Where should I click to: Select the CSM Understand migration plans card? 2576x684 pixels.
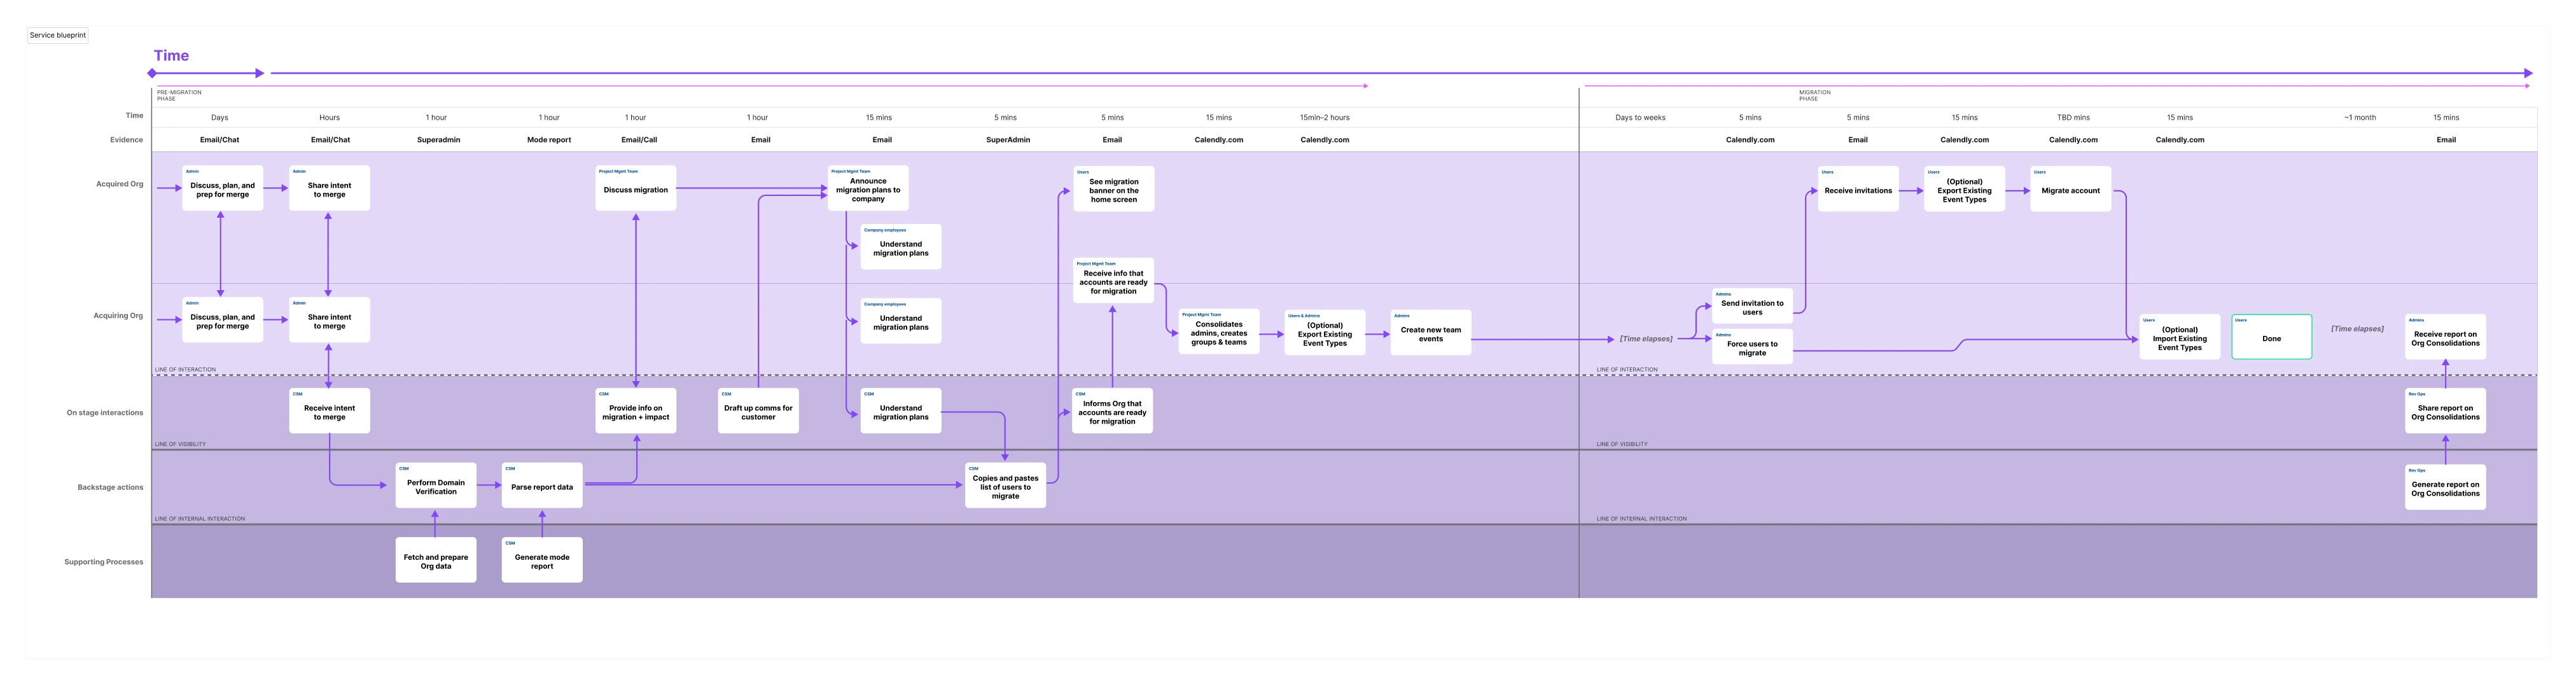[901, 411]
